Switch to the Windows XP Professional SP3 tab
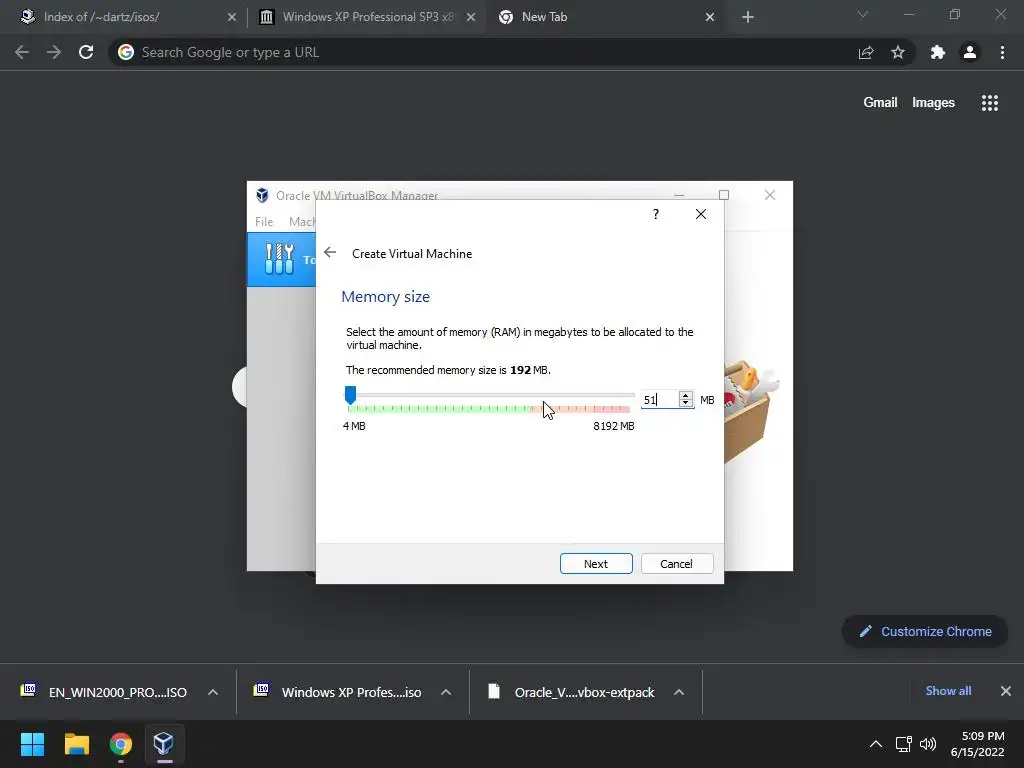The image size is (1024, 768). 368,17
